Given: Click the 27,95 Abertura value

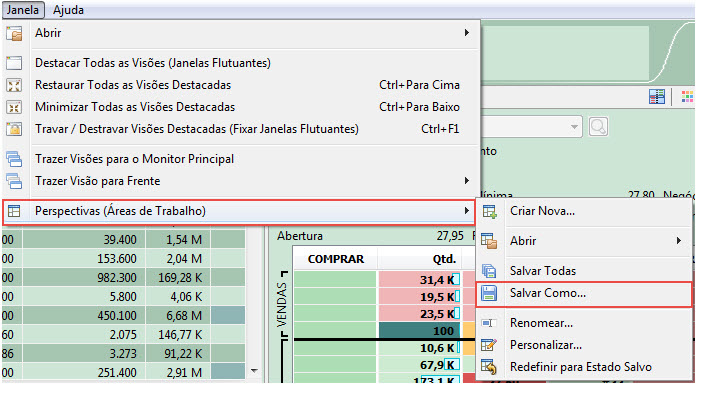Looking at the screenshot, I should pos(450,236).
